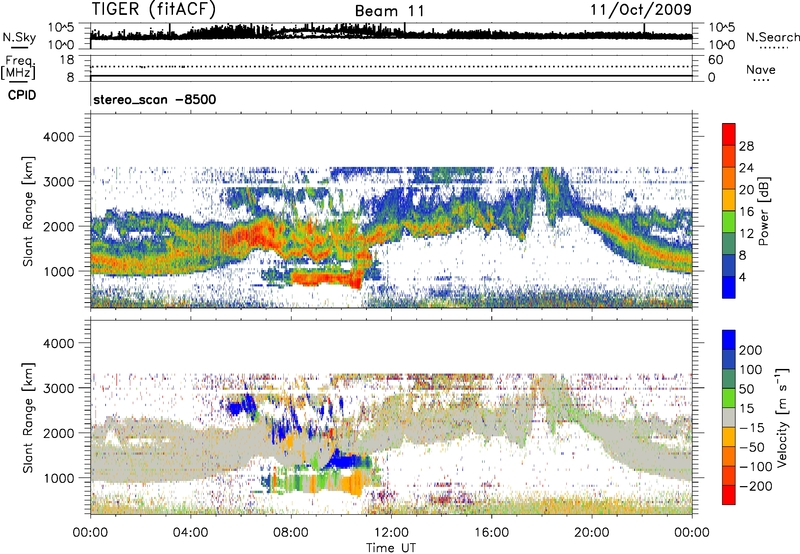Click the red segment of Power colorbar

tap(729, 134)
